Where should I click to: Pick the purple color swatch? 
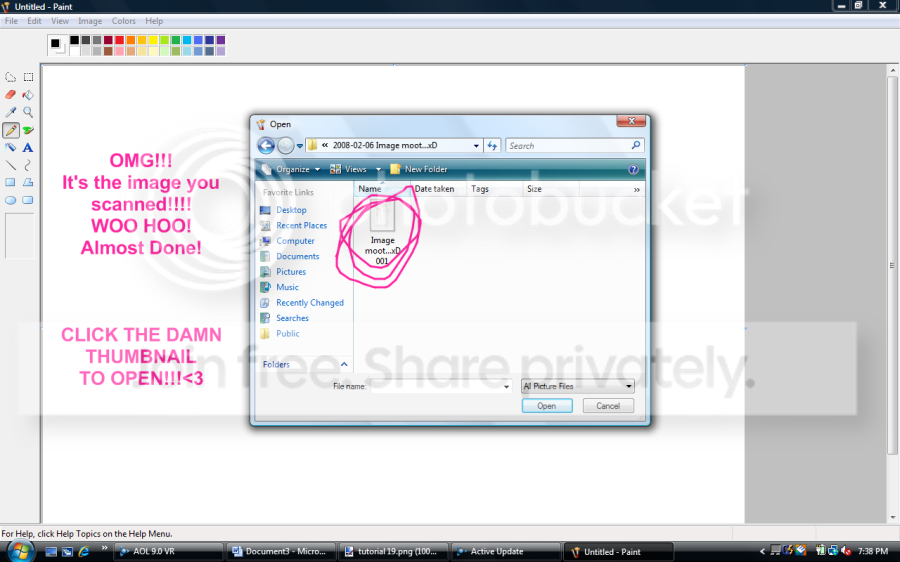pos(220,40)
